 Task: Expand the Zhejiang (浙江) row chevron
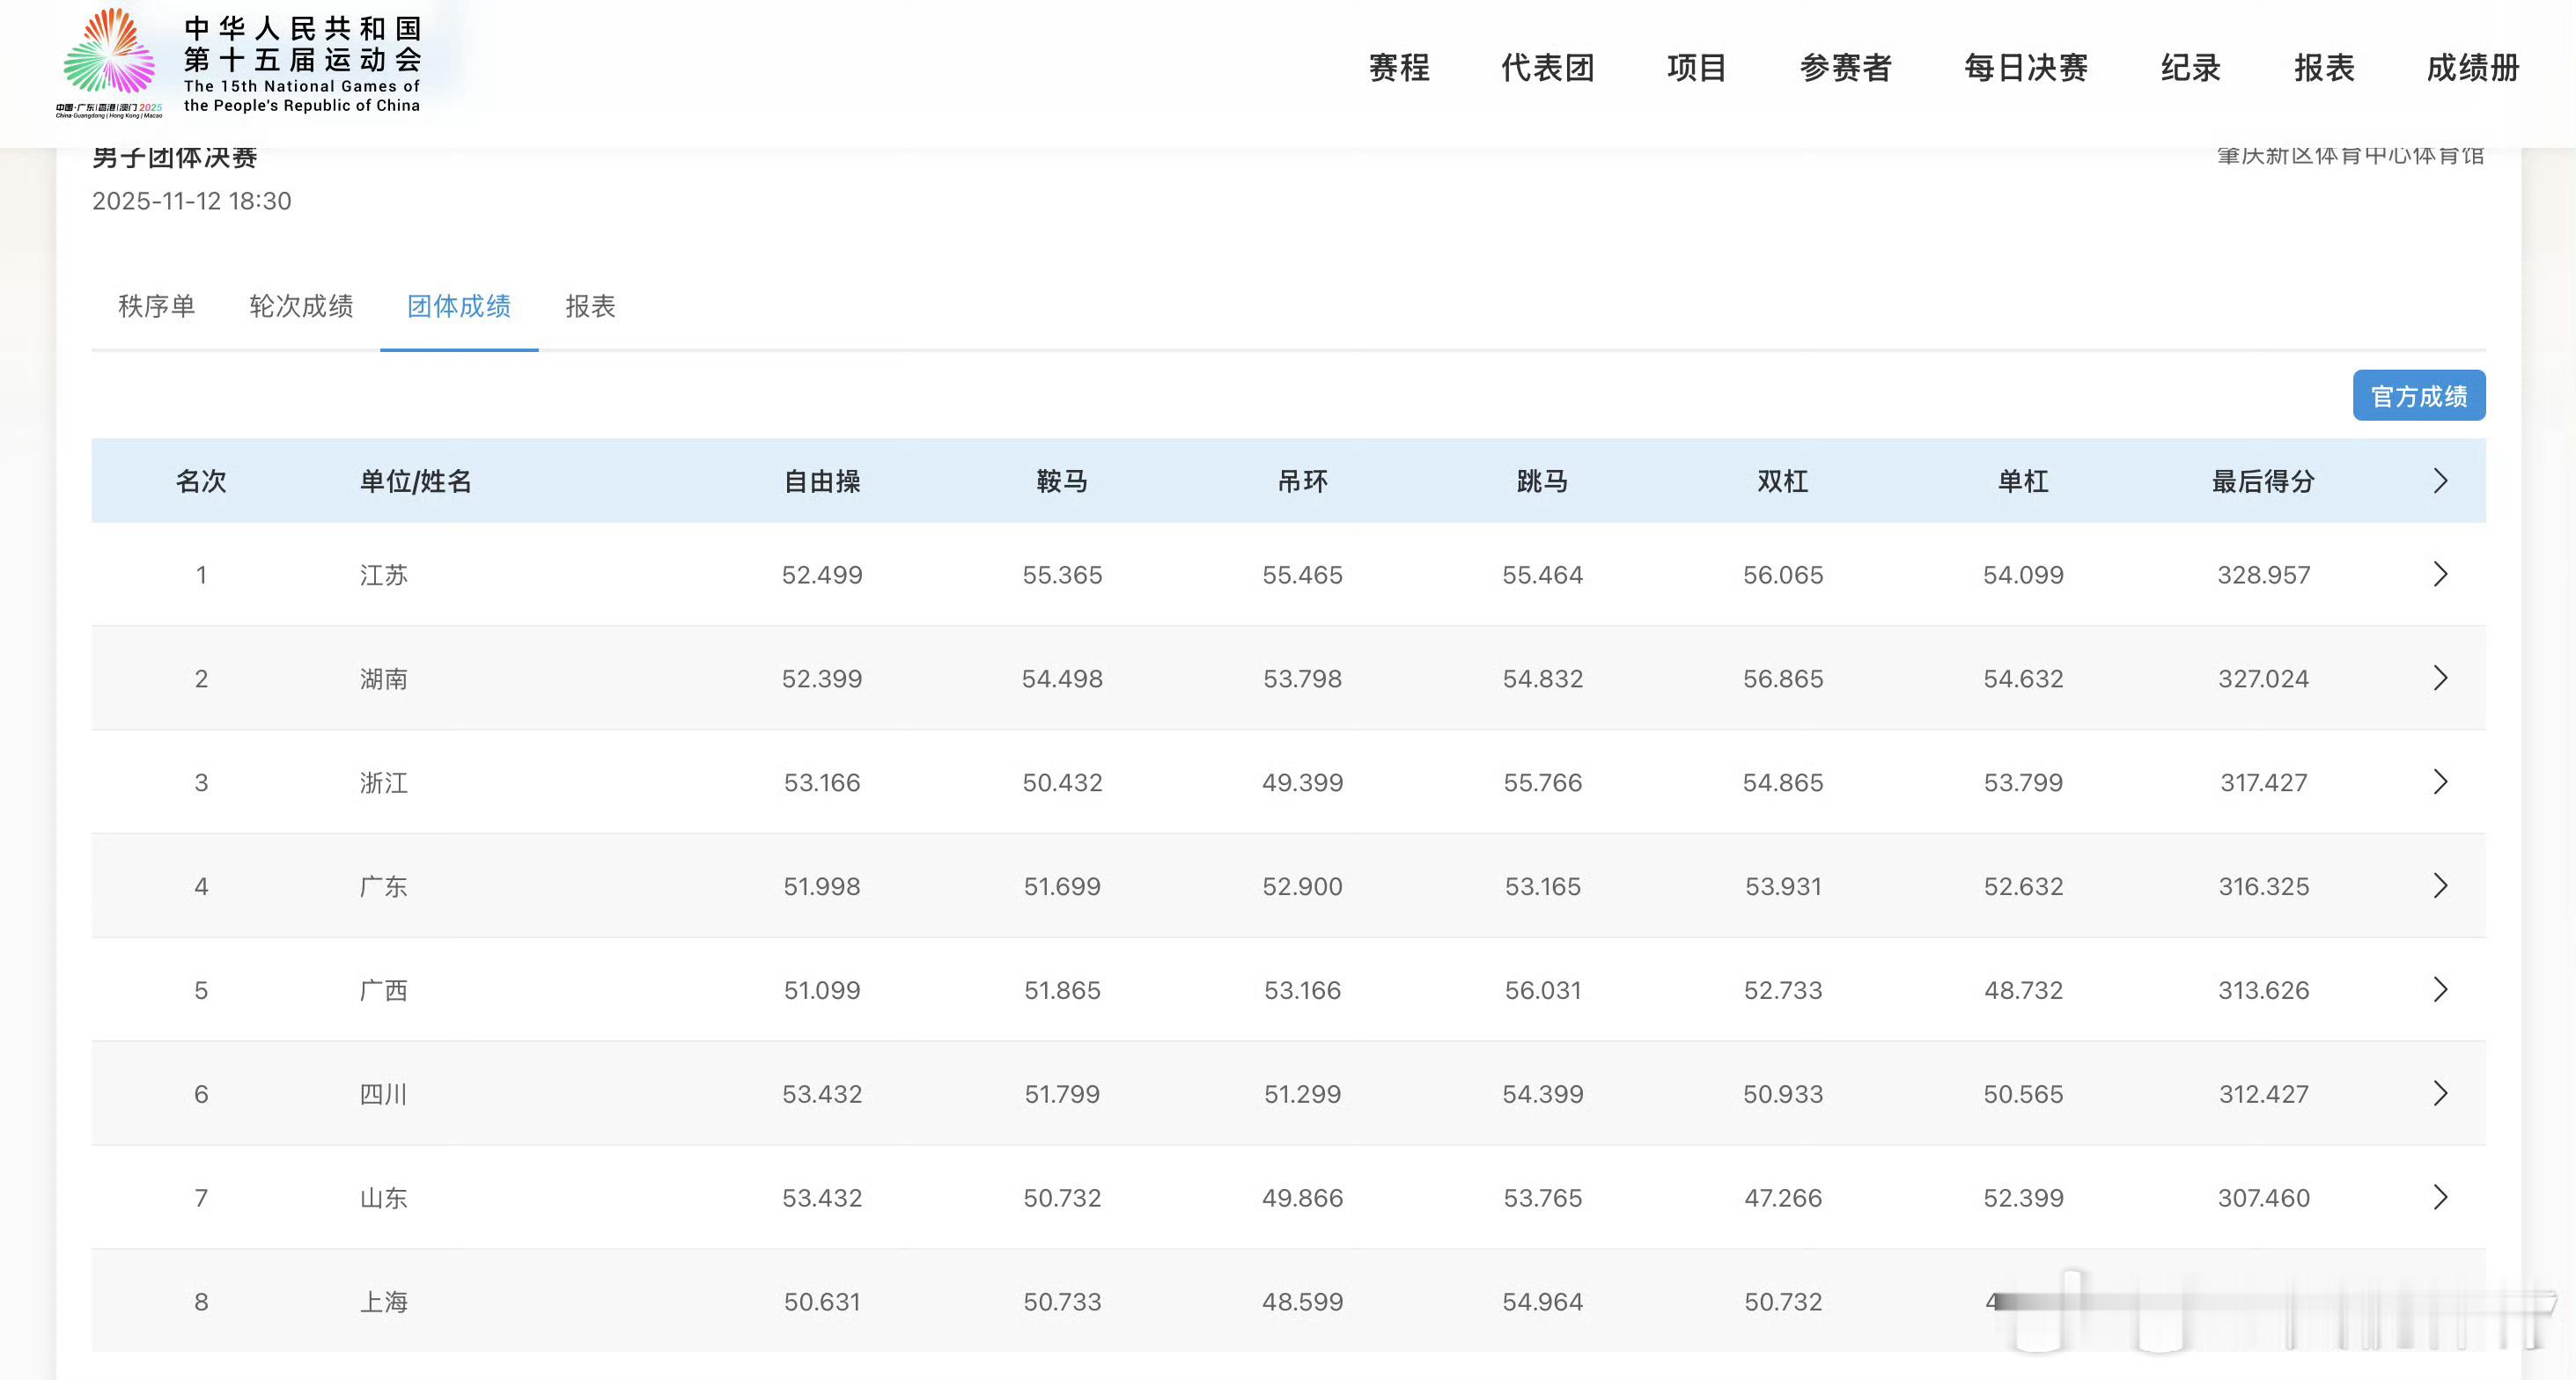[x=2439, y=782]
